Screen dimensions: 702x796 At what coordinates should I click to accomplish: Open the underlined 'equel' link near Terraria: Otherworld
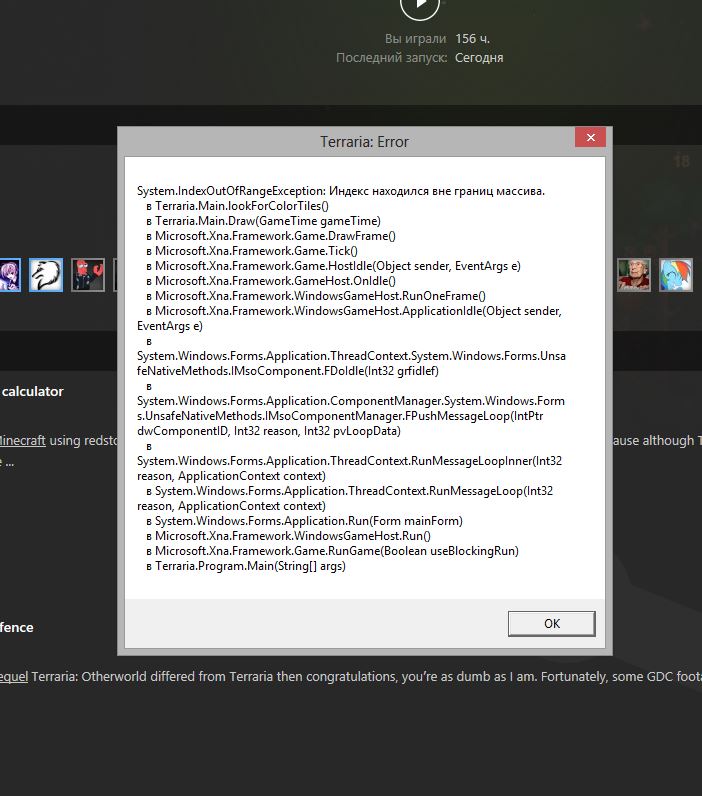[14, 677]
